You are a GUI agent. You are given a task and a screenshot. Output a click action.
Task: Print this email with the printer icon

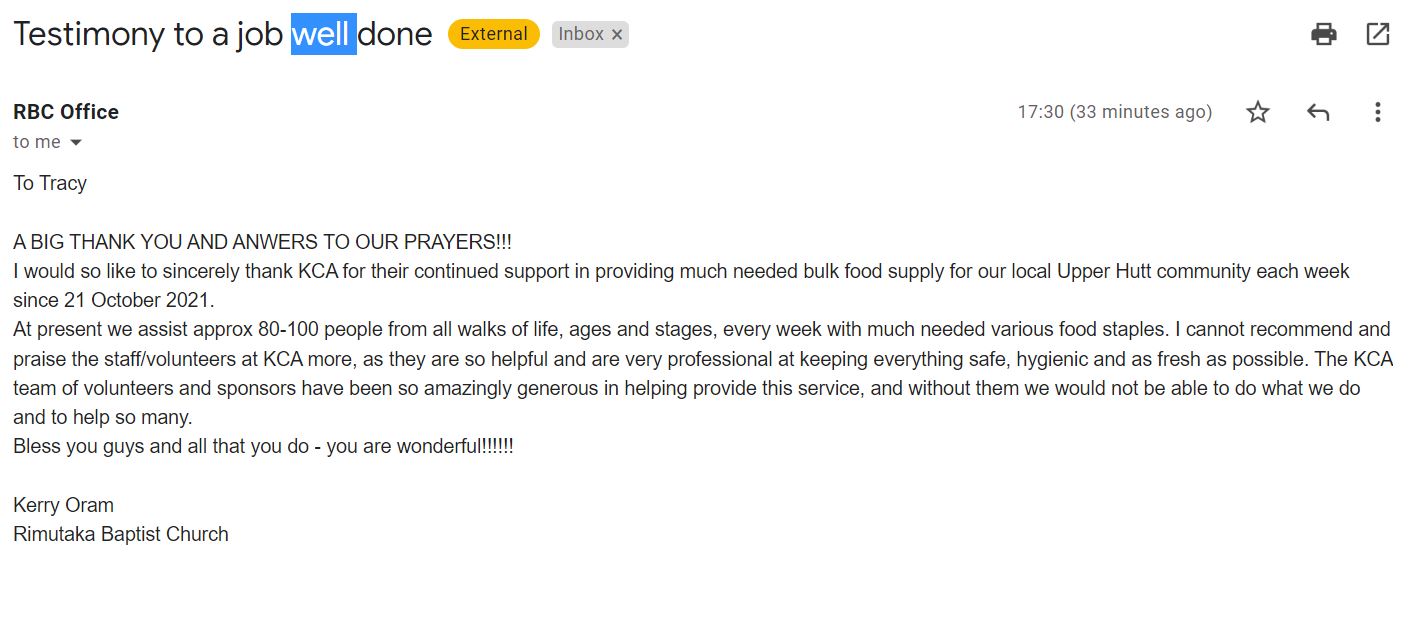1323,34
